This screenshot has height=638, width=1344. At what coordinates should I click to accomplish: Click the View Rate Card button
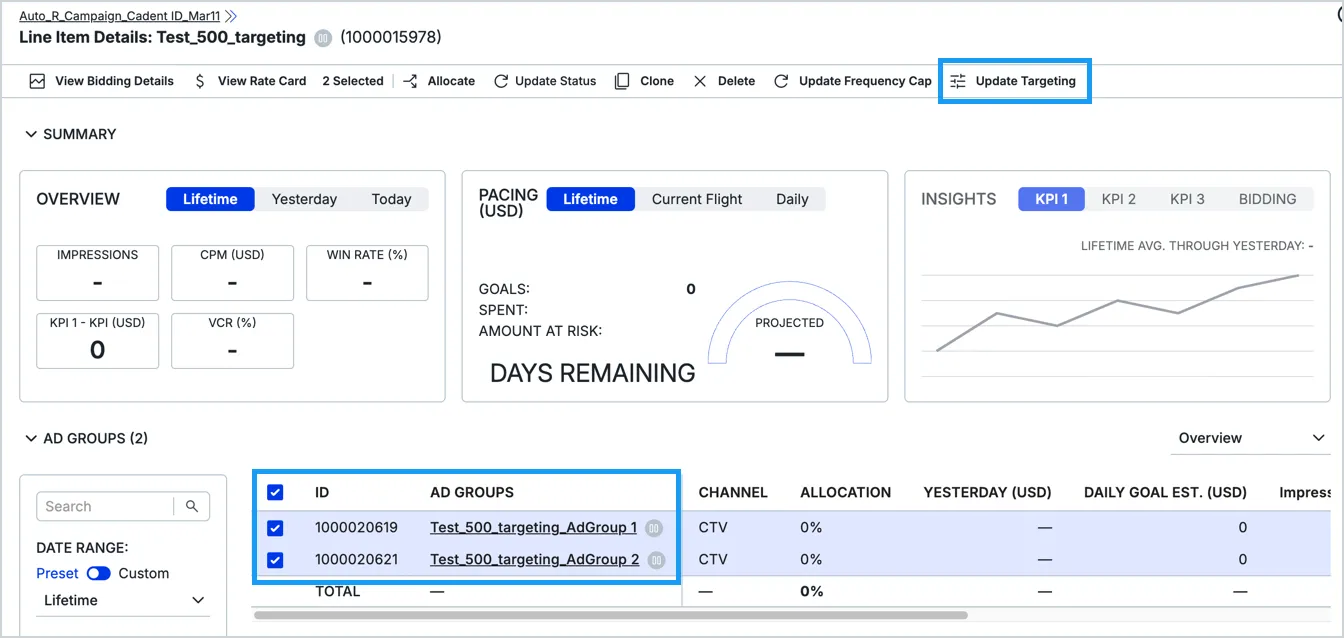(x=250, y=81)
